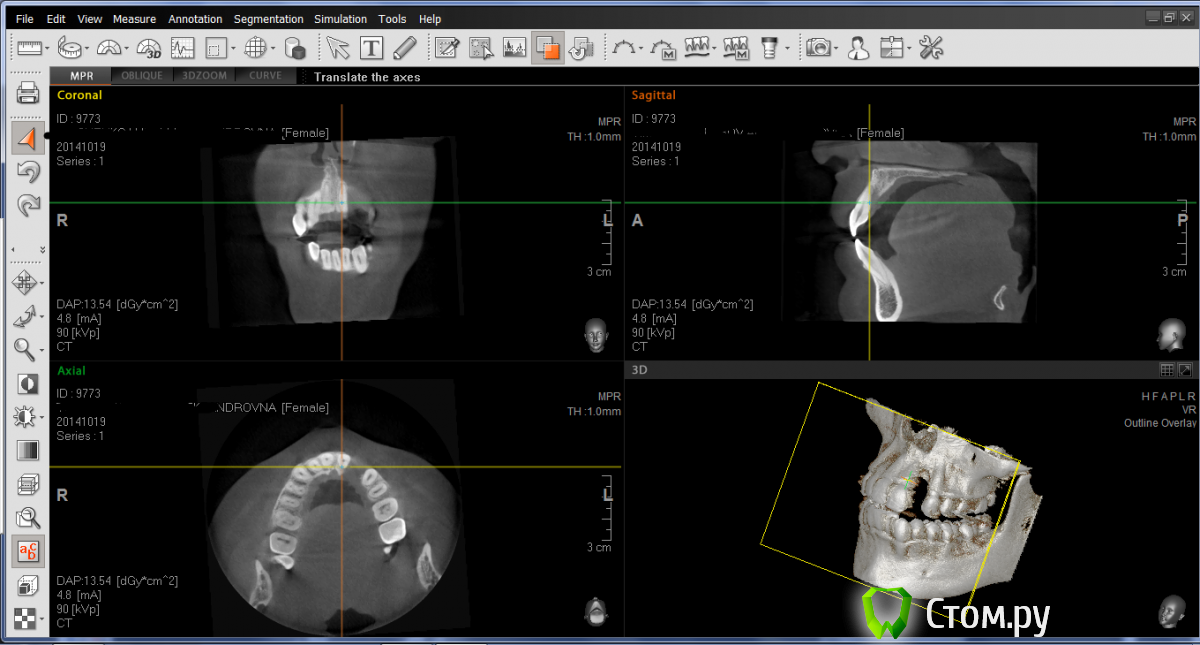
Task: Toggle the overlapping squares overlay button
Action: click(x=547, y=47)
